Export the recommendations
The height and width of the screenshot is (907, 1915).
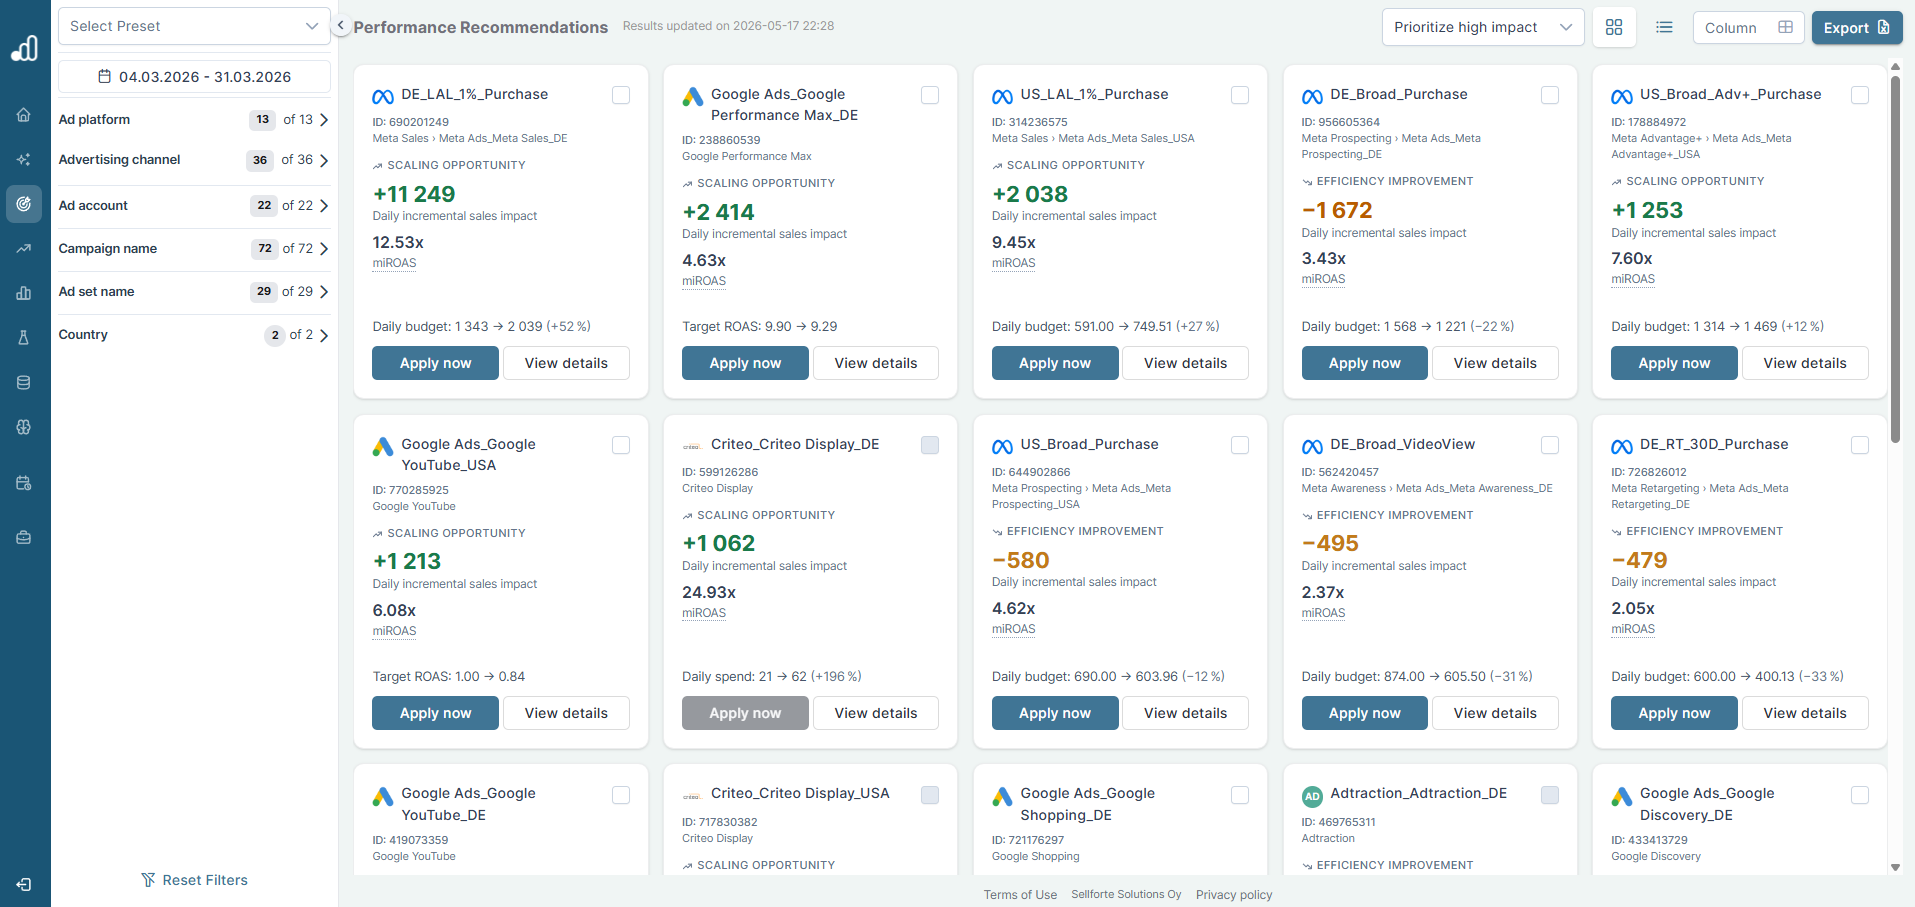(1857, 27)
